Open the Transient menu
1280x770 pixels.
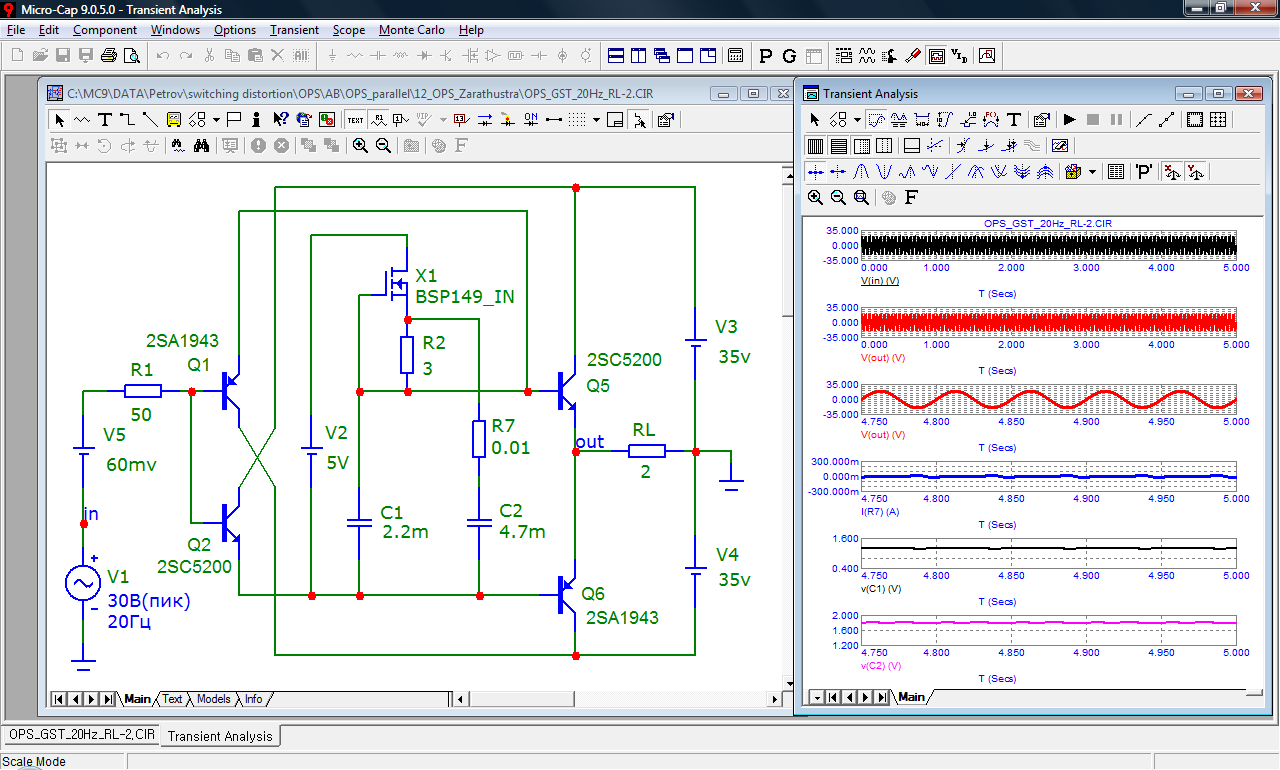point(295,30)
